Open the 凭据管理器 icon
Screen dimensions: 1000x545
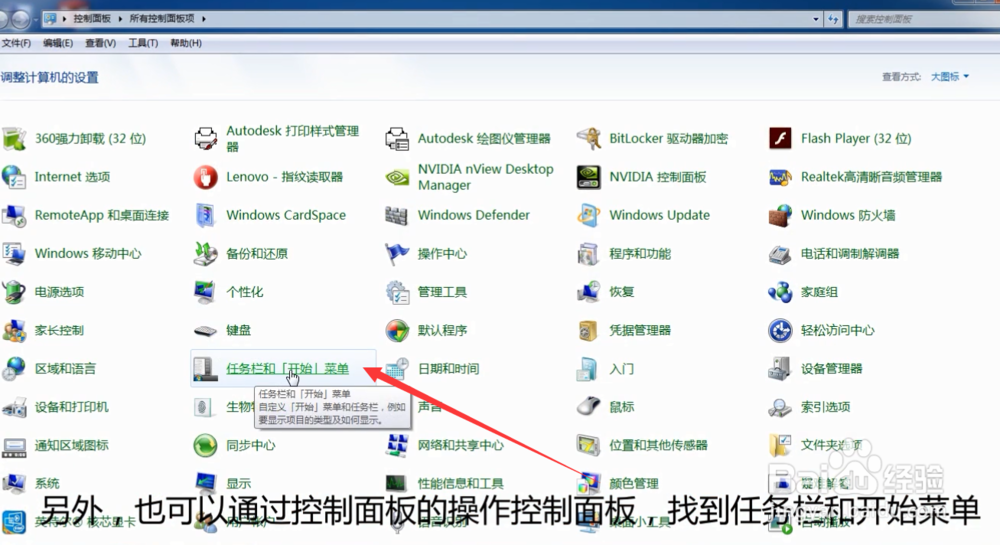pyautogui.click(x=588, y=330)
